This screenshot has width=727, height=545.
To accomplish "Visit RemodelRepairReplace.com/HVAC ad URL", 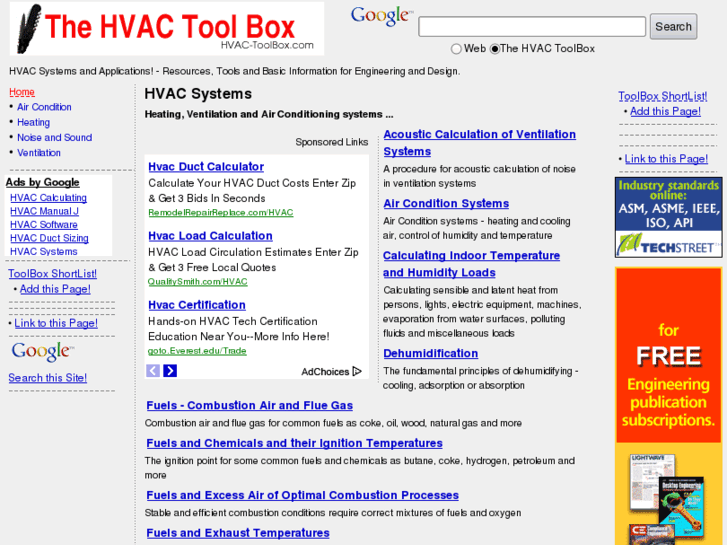I will (221, 212).
